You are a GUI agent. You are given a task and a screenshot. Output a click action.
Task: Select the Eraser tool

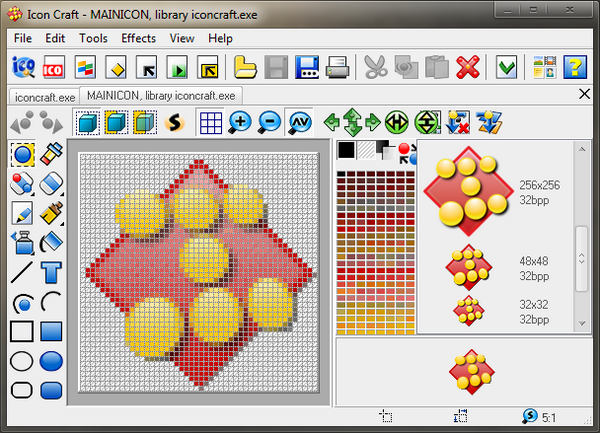(x=51, y=183)
